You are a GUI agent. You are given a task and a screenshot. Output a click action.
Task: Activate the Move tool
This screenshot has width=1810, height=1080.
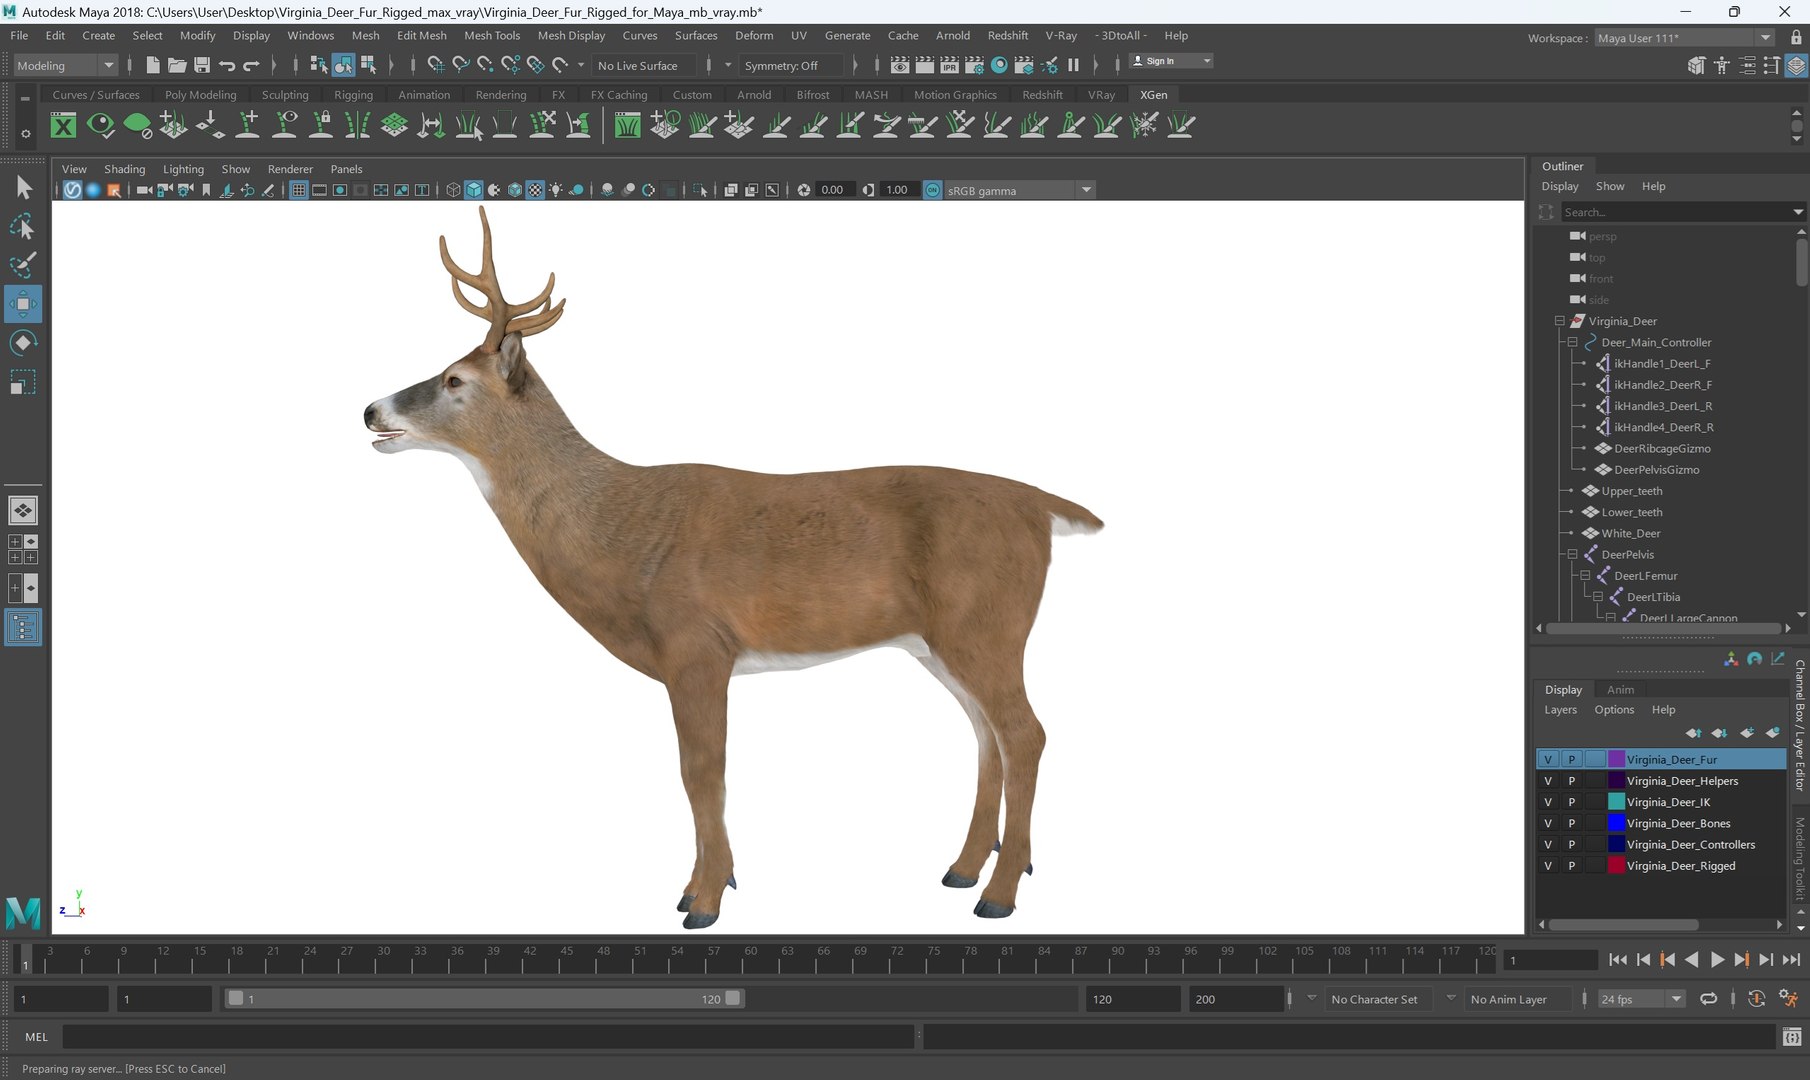coord(23,304)
